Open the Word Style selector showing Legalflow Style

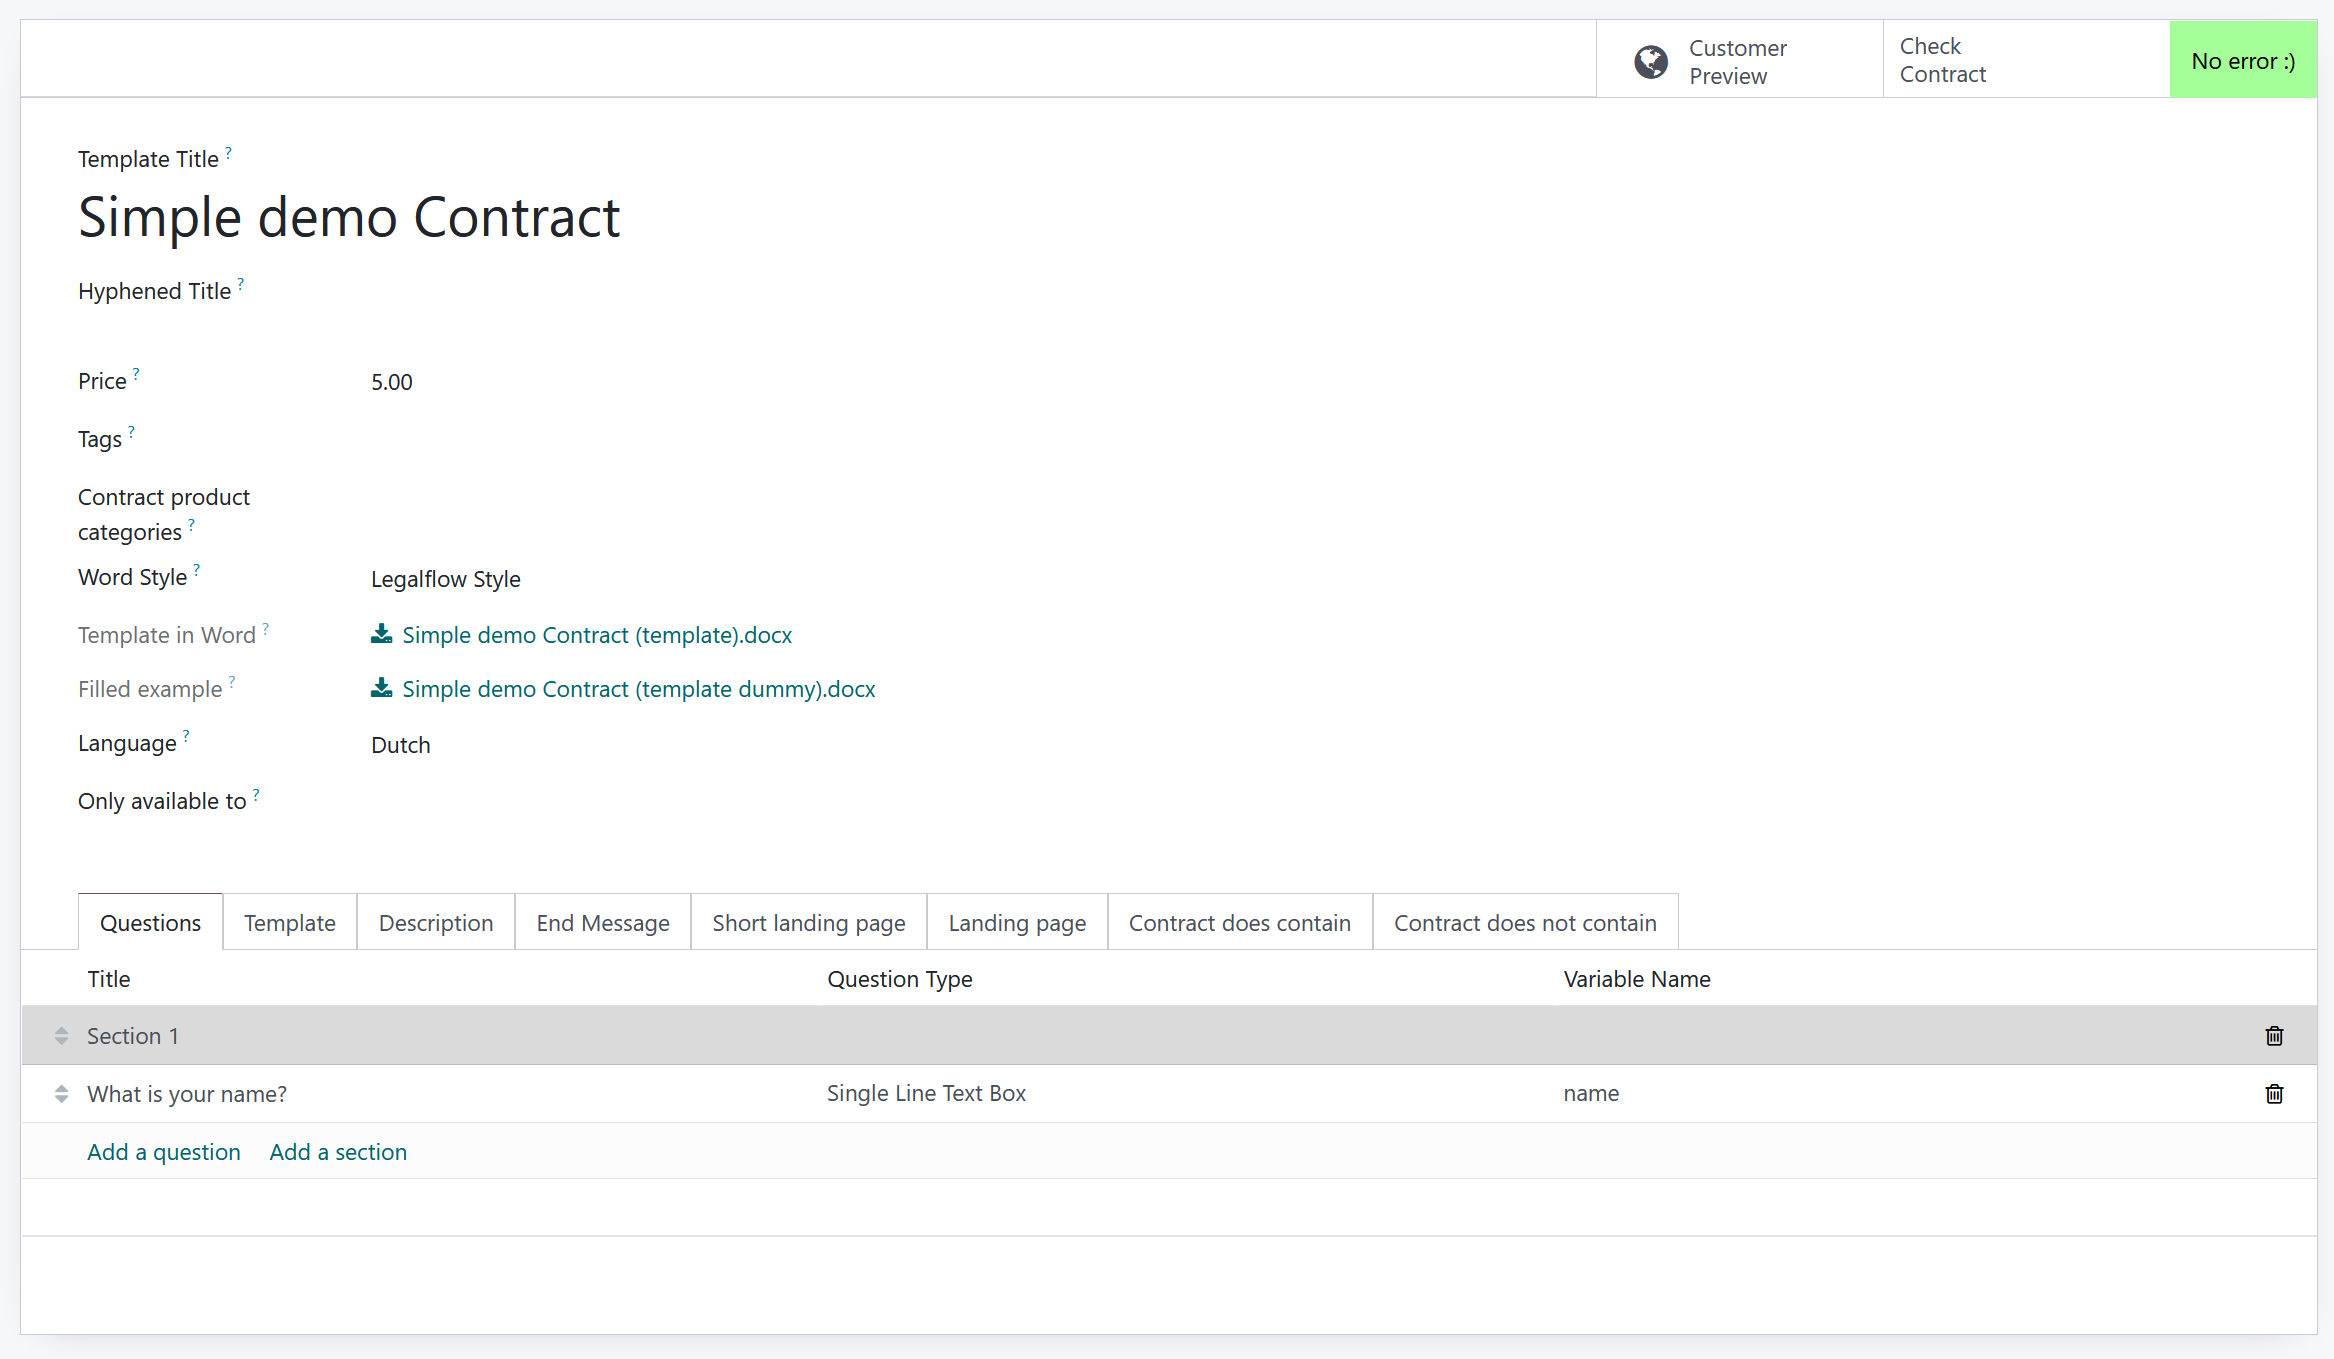tap(445, 579)
